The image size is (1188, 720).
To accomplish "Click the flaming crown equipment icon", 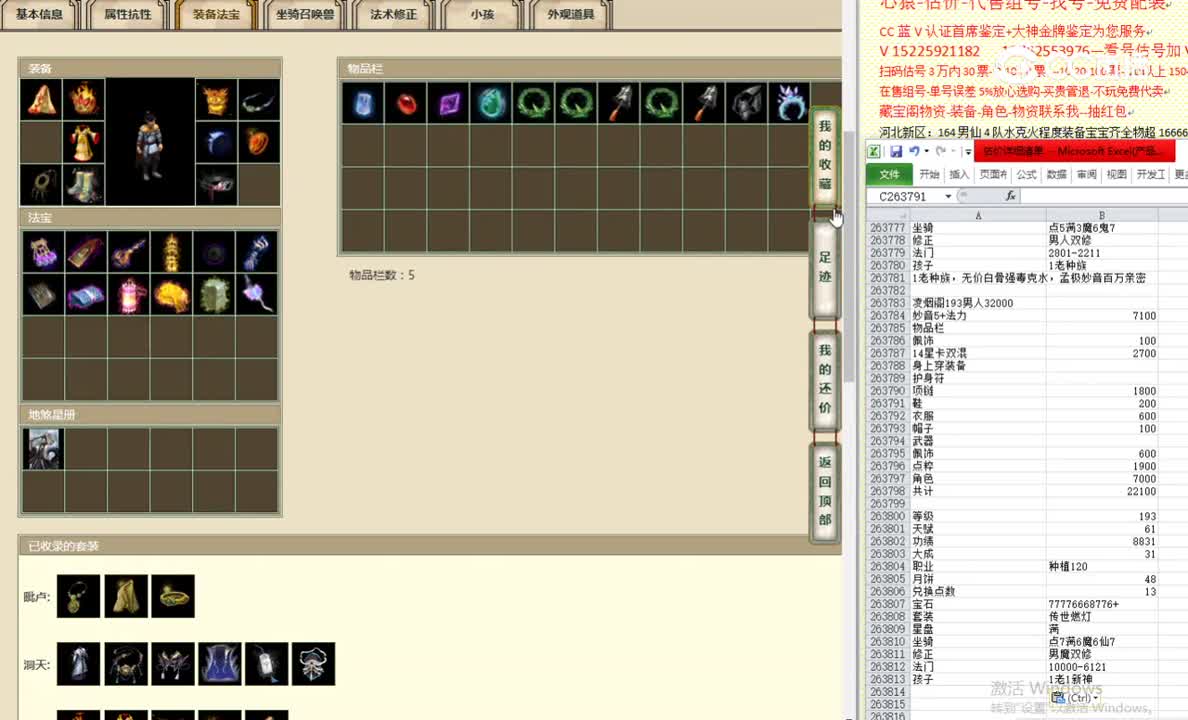I will tap(83, 99).
